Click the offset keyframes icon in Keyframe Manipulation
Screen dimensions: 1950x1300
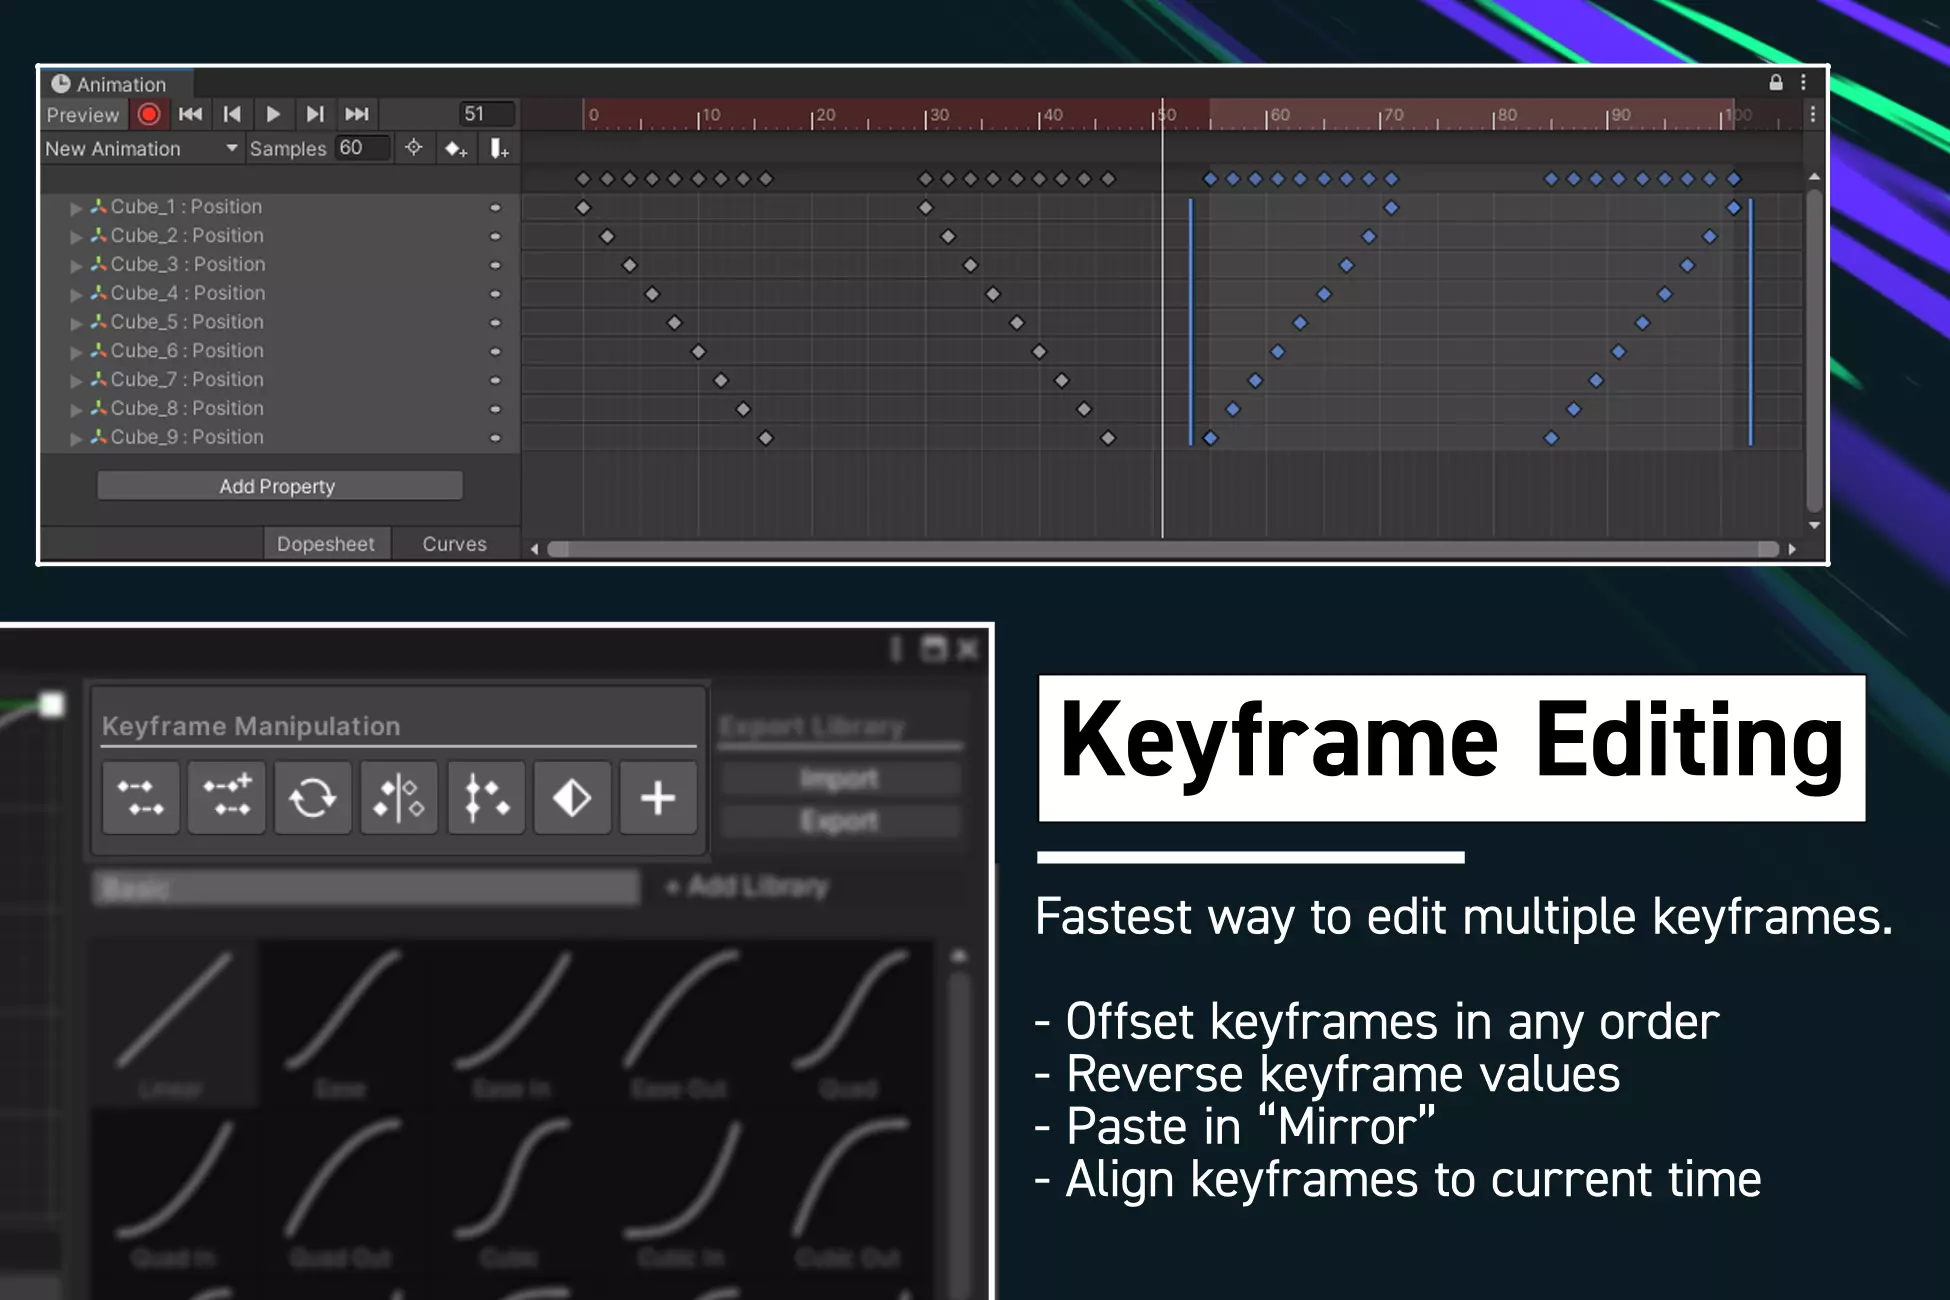141,798
